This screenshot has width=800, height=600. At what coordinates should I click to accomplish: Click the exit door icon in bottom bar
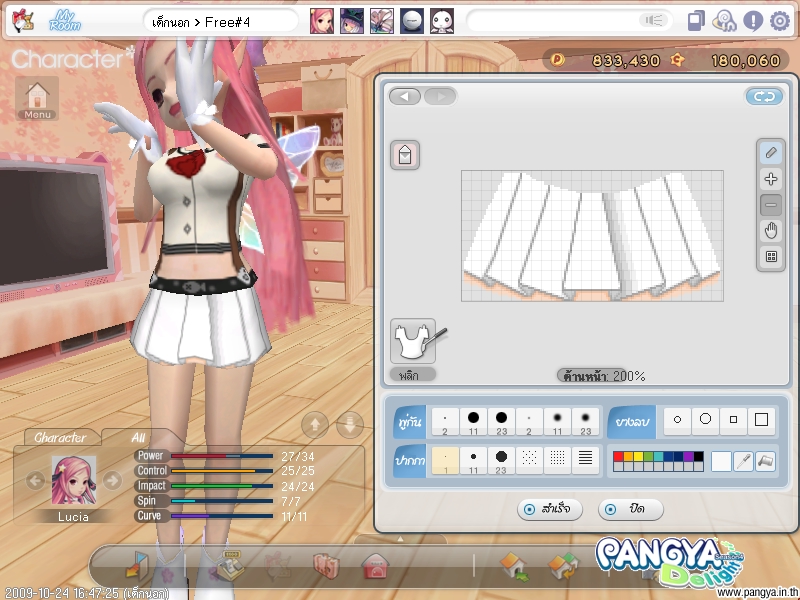(x=137, y=565)
